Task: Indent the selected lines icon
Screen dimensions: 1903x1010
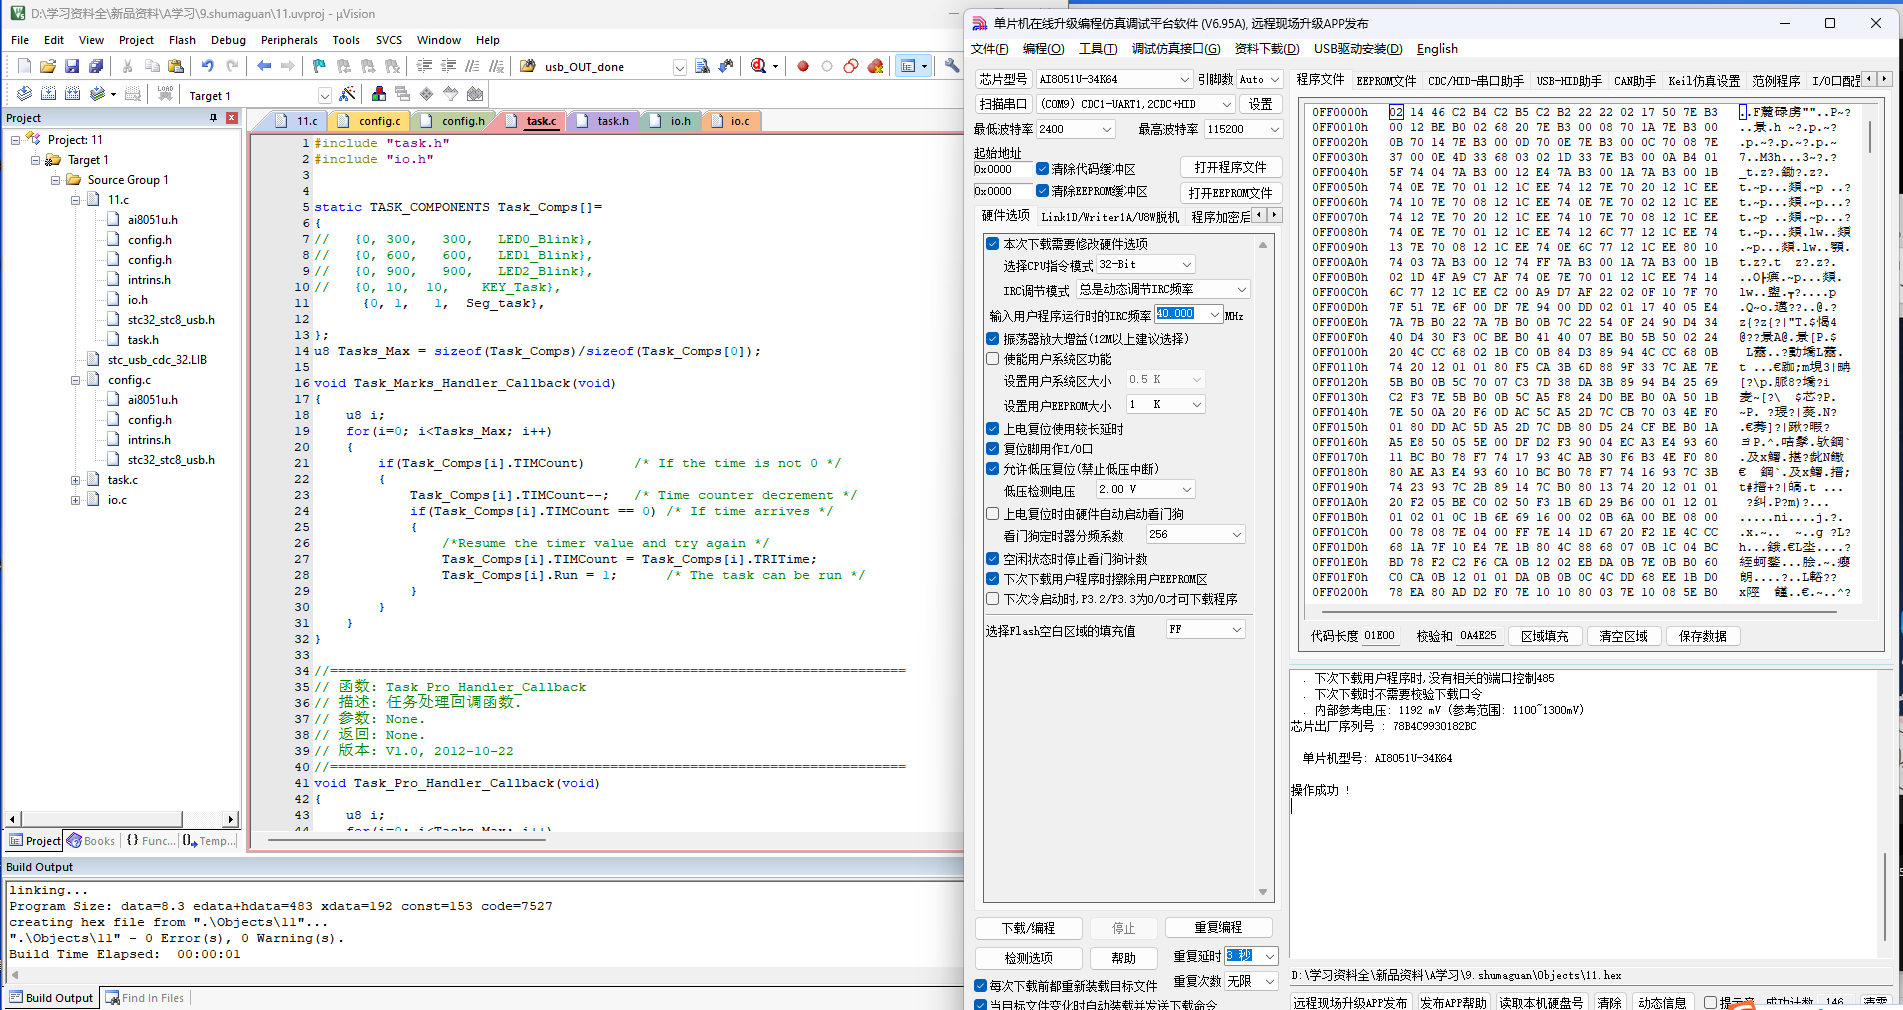Action: click(424, 66)
